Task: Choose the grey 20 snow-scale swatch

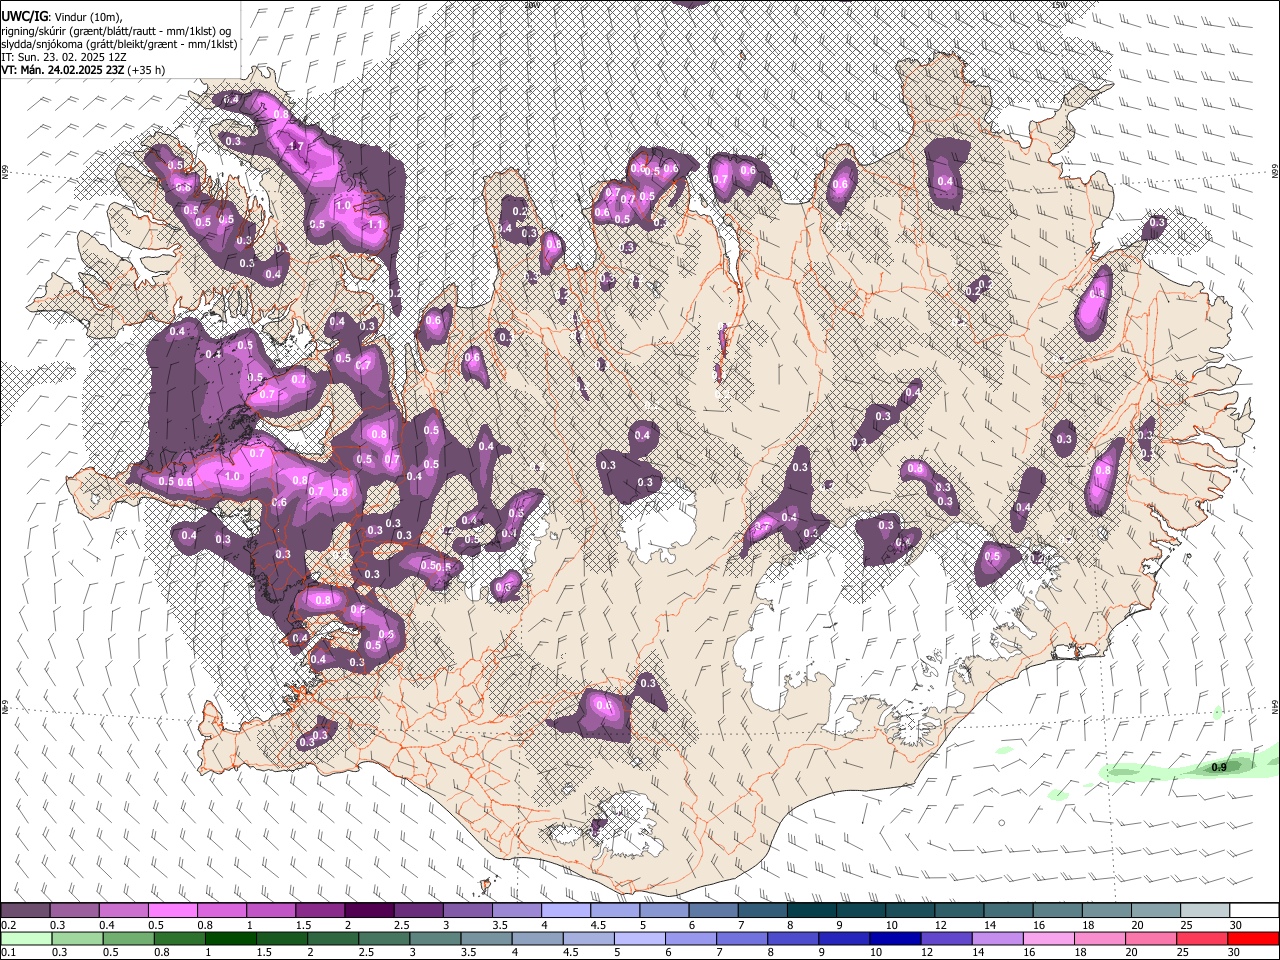Action: [x=1155, y=911]
